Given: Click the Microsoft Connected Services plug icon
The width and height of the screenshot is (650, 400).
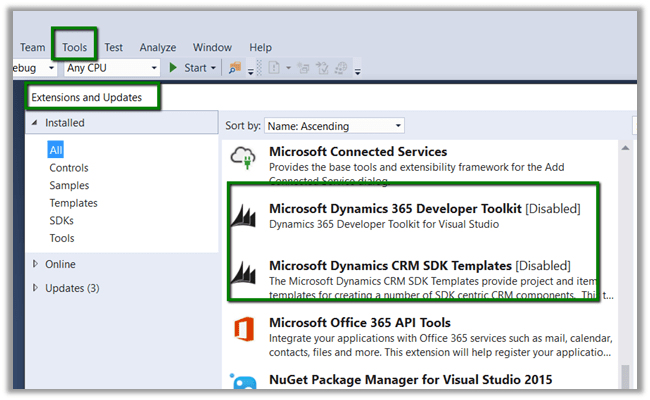Looking at the screenshot, I should (x=243, y=160).
